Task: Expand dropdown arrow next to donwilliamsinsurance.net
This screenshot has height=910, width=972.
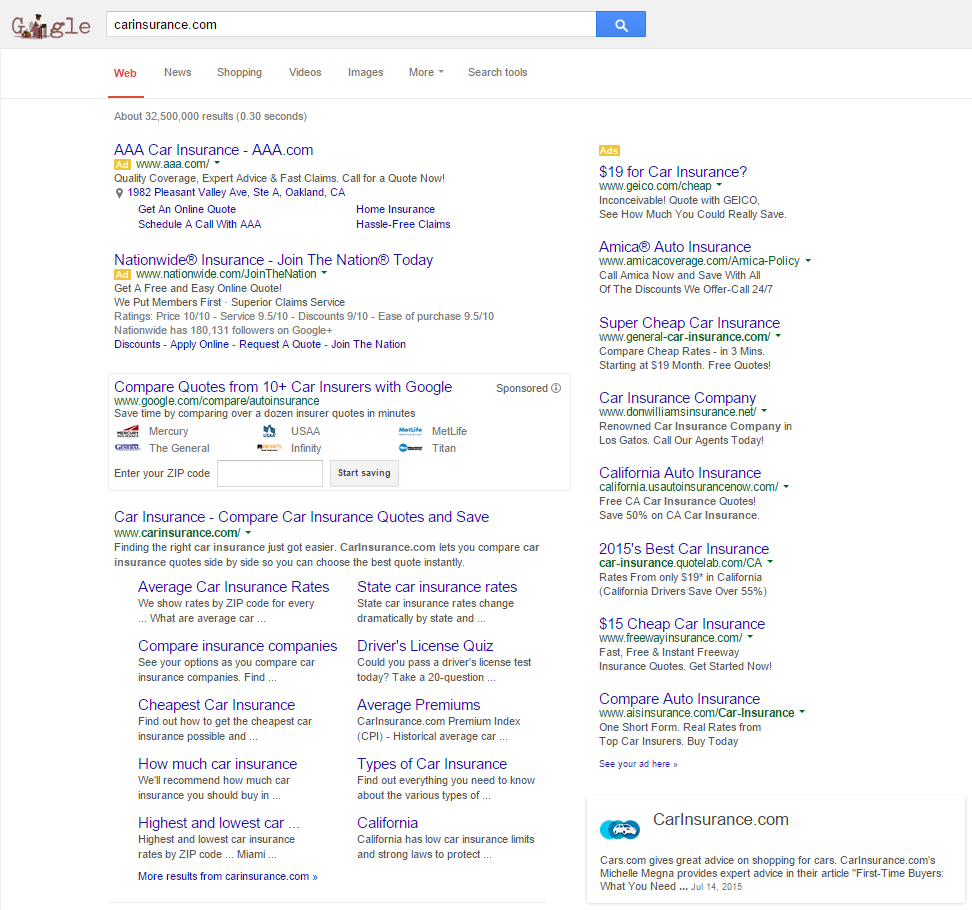Action: coord(764,410)
